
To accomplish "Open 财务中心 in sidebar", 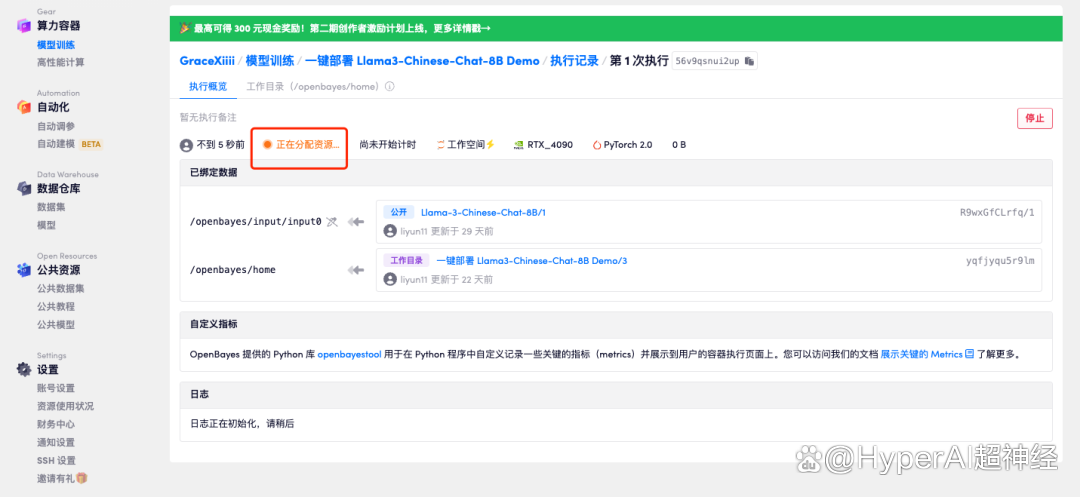I will coord(56,424).
